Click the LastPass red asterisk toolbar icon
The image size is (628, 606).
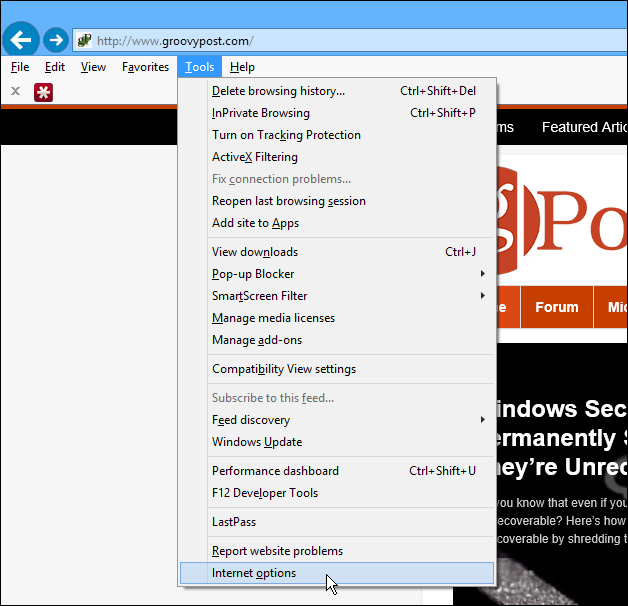click(x=43, y=92)
